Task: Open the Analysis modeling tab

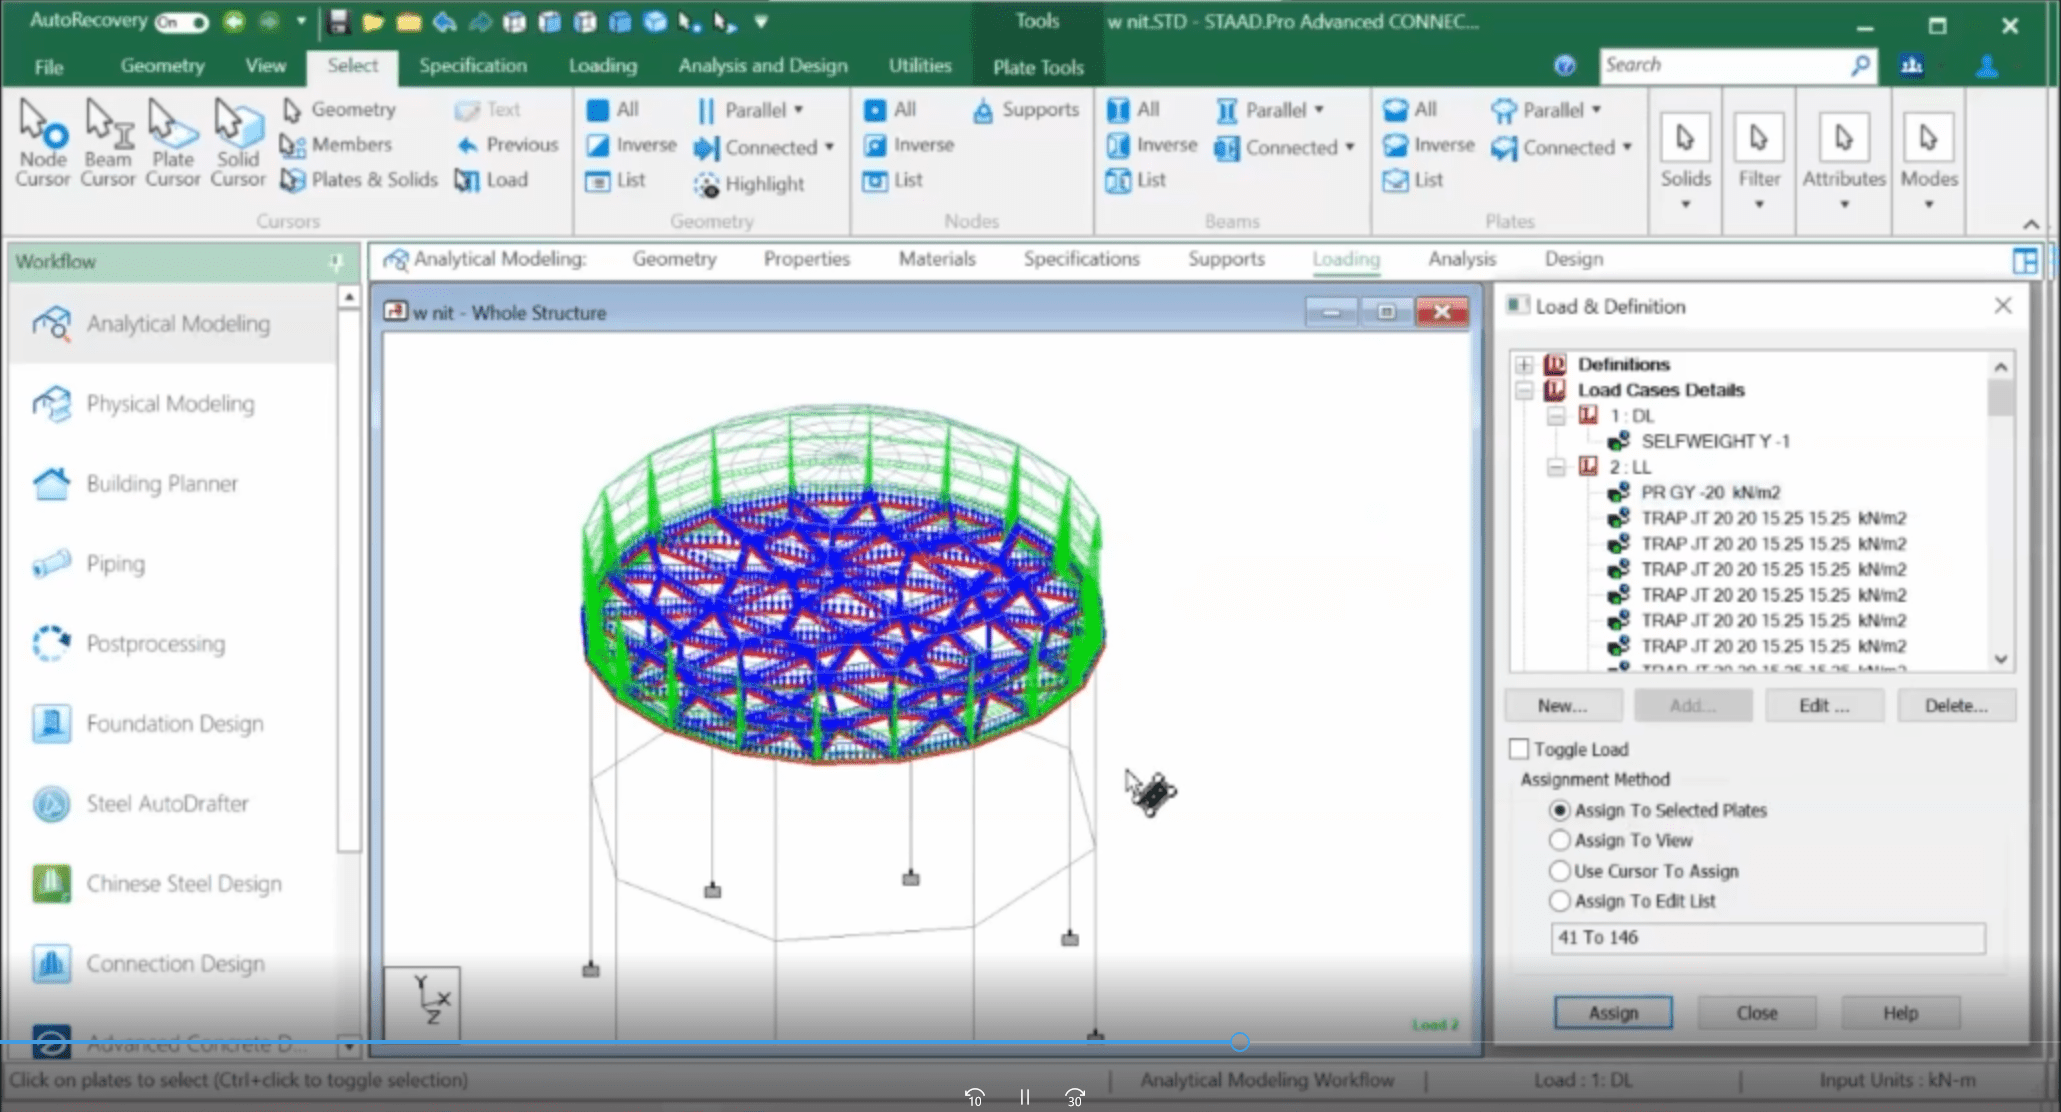Action: pyautogui.click(x=1461, y=259)
